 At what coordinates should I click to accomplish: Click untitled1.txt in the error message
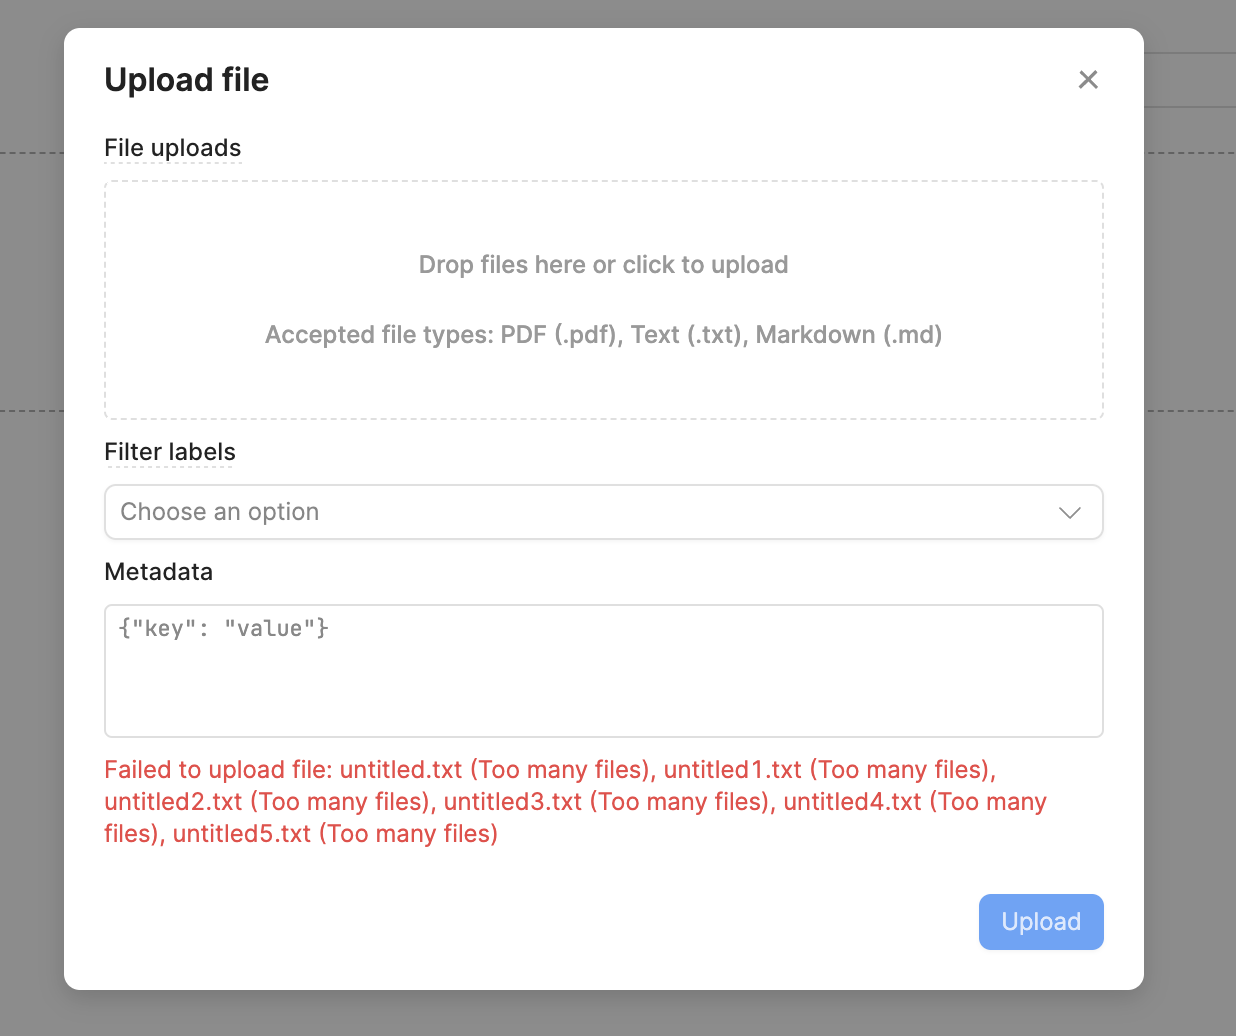point(733,770)
